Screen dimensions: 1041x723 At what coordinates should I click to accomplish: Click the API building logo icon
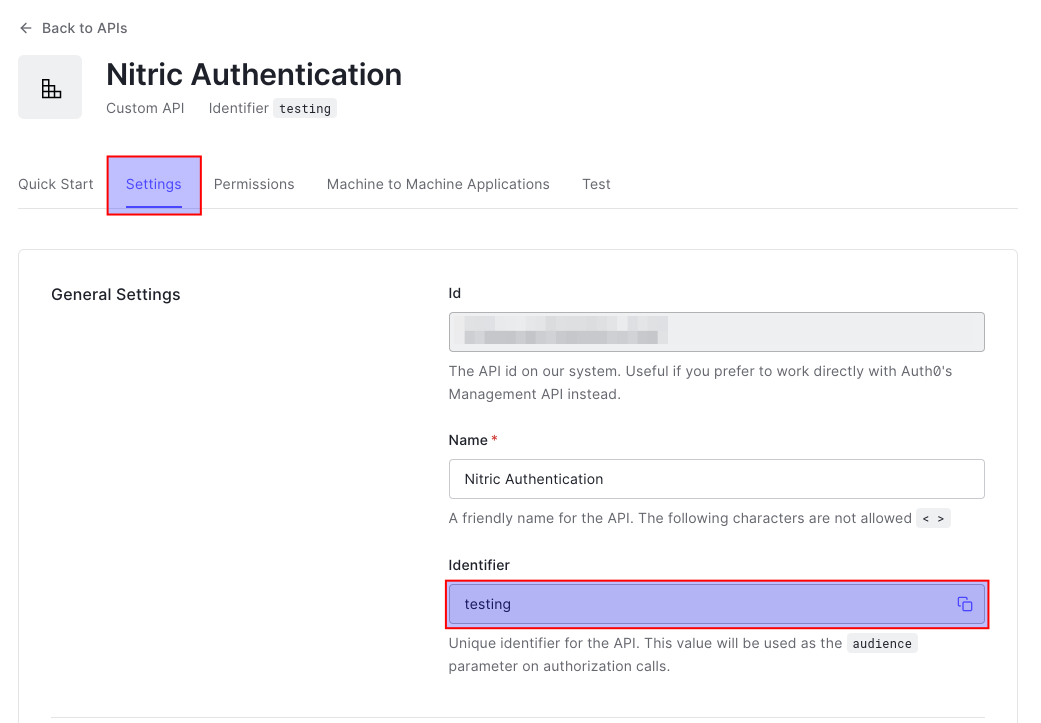[50, 88]
